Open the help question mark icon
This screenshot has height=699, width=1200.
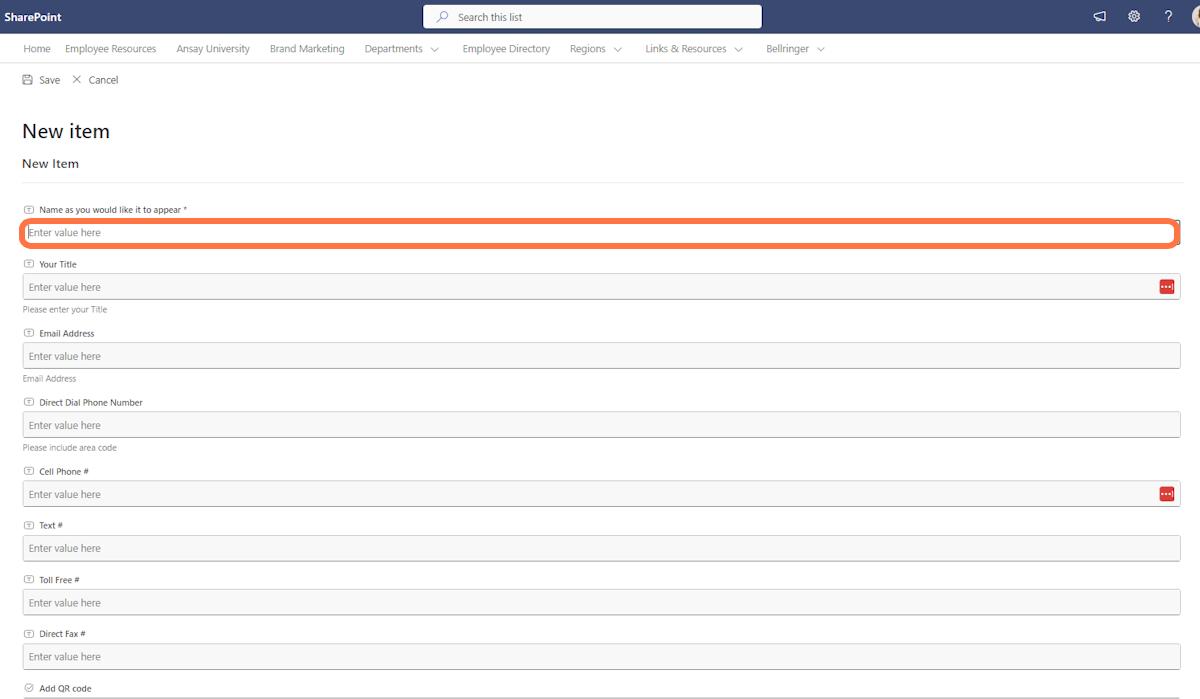[x=1168, y=17]
